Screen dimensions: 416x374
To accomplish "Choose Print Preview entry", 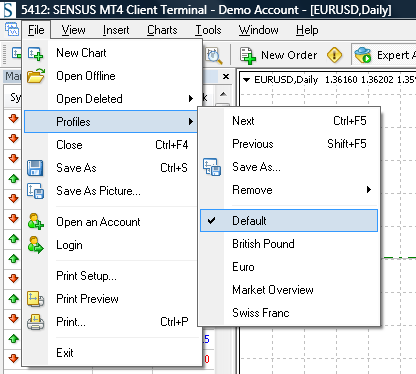I will 113,299.
